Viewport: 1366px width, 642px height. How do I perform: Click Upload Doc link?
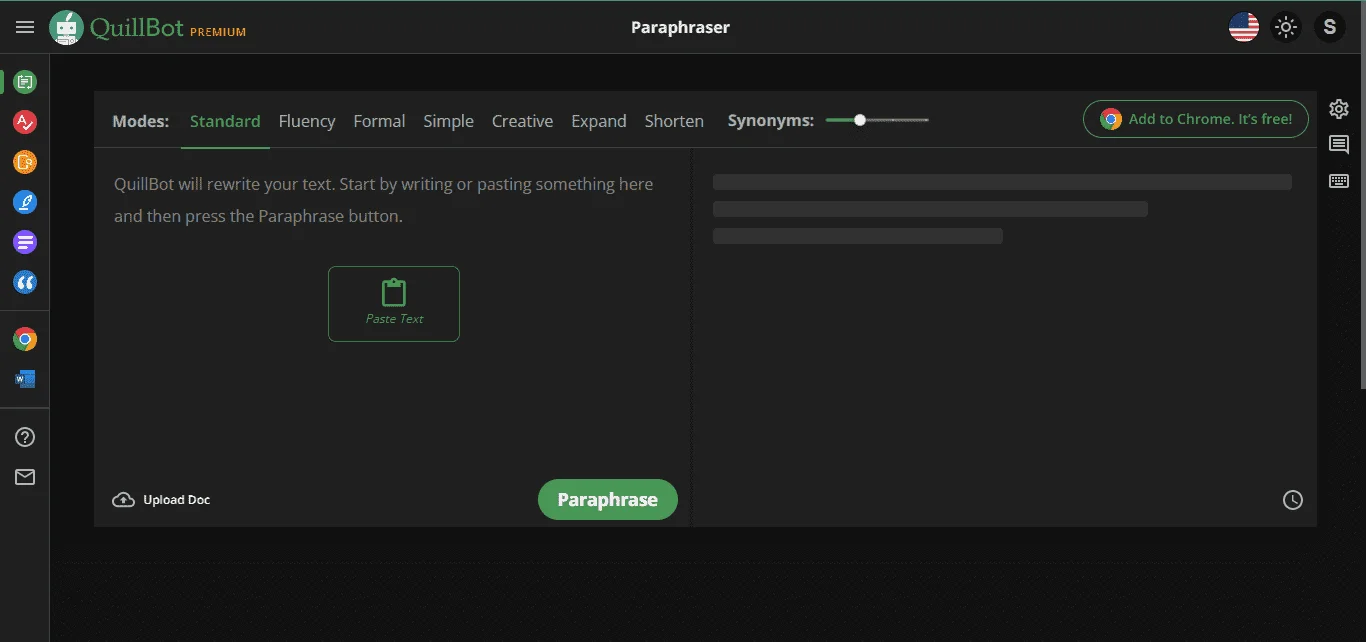click(x=161, y=500)
